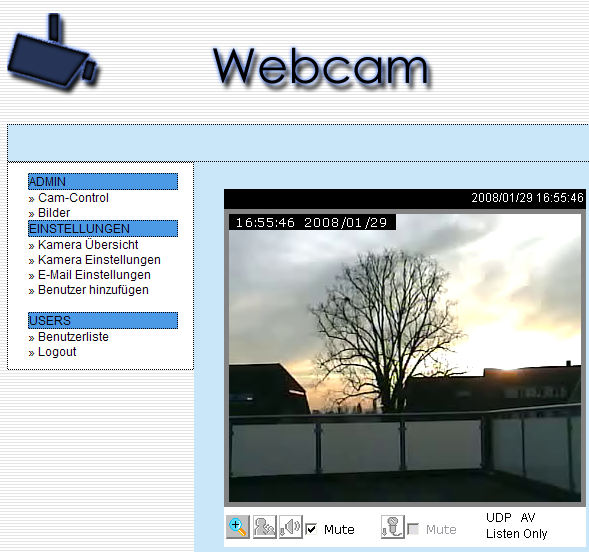The width and height of the screenshot is (589, 552).
Task: Go to Kamera Übersicht
Action: 88,245
